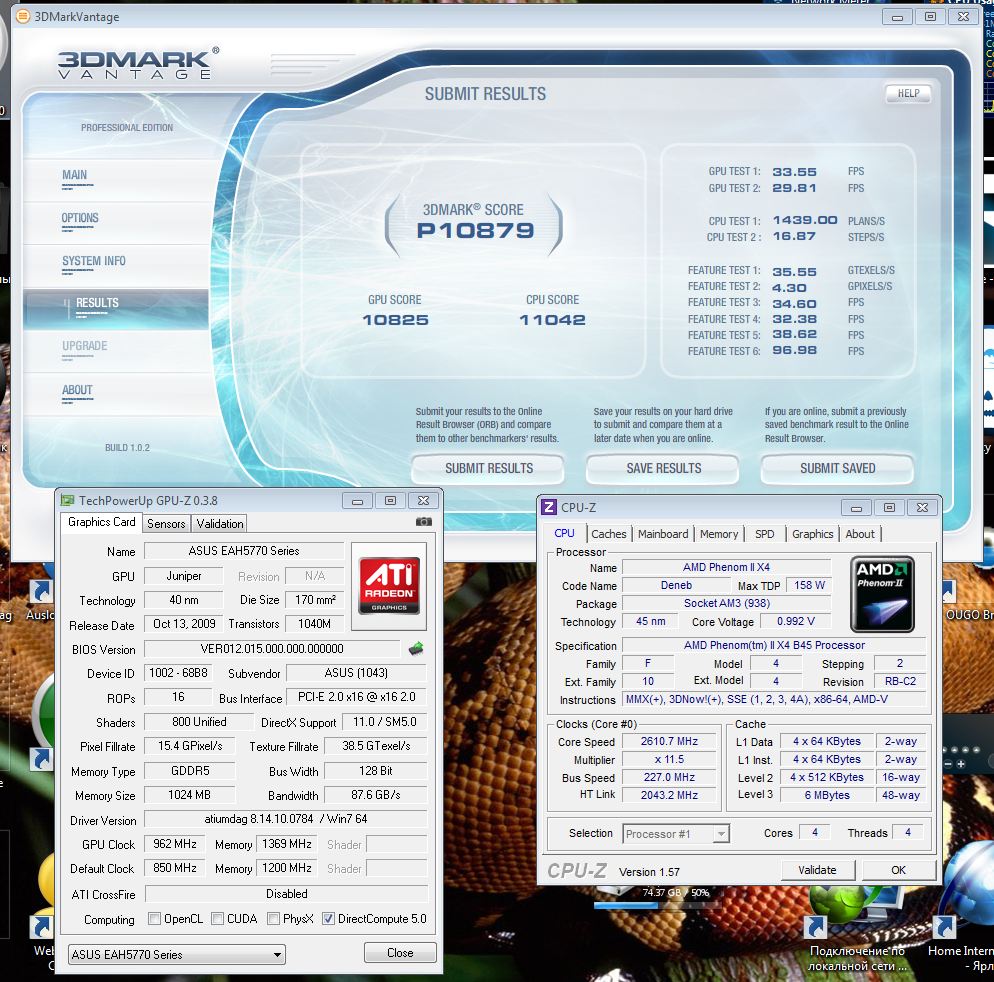Click the GPU-Z screenshot camera icon
Viewport: 994px width, 982px height.
[423, 522]
